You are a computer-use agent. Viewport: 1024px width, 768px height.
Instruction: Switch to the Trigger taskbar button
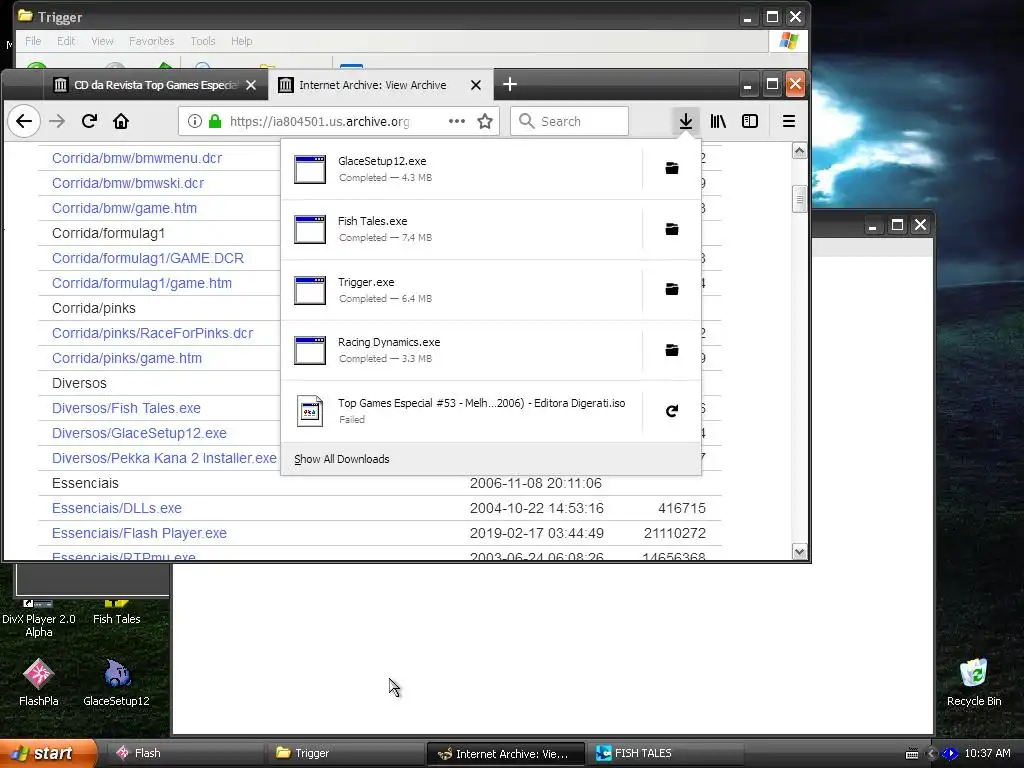click(x=344, y=753)
